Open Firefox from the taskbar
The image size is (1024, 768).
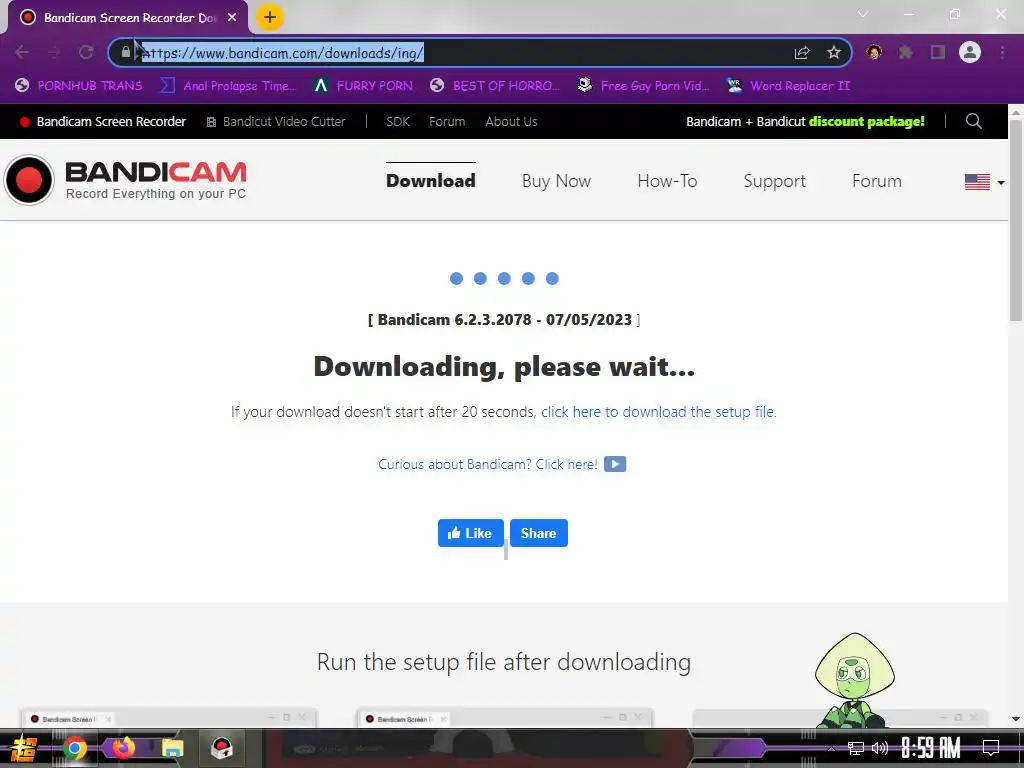pos(123,747)
